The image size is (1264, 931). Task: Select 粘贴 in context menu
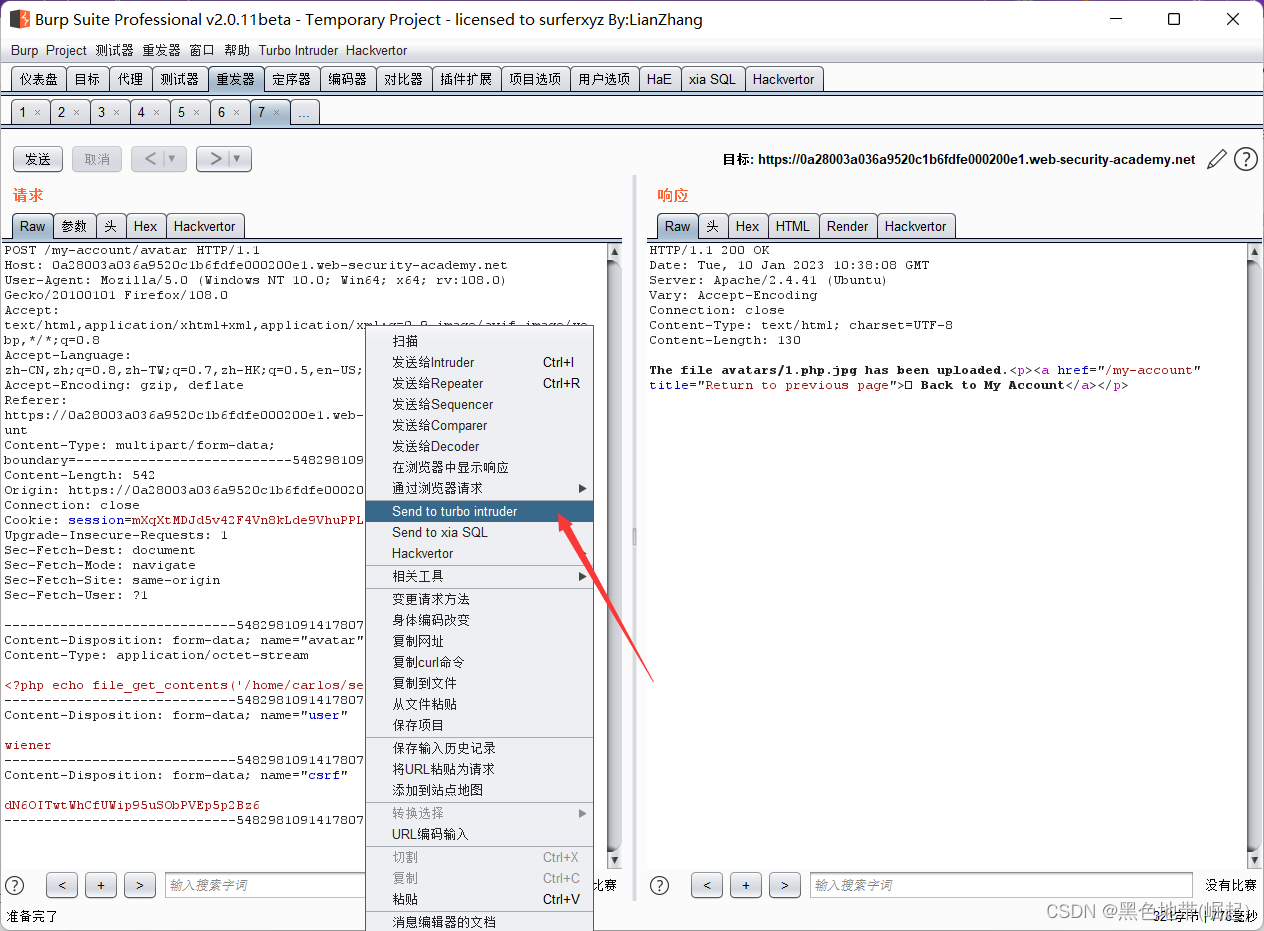click(x=479, y=899)
